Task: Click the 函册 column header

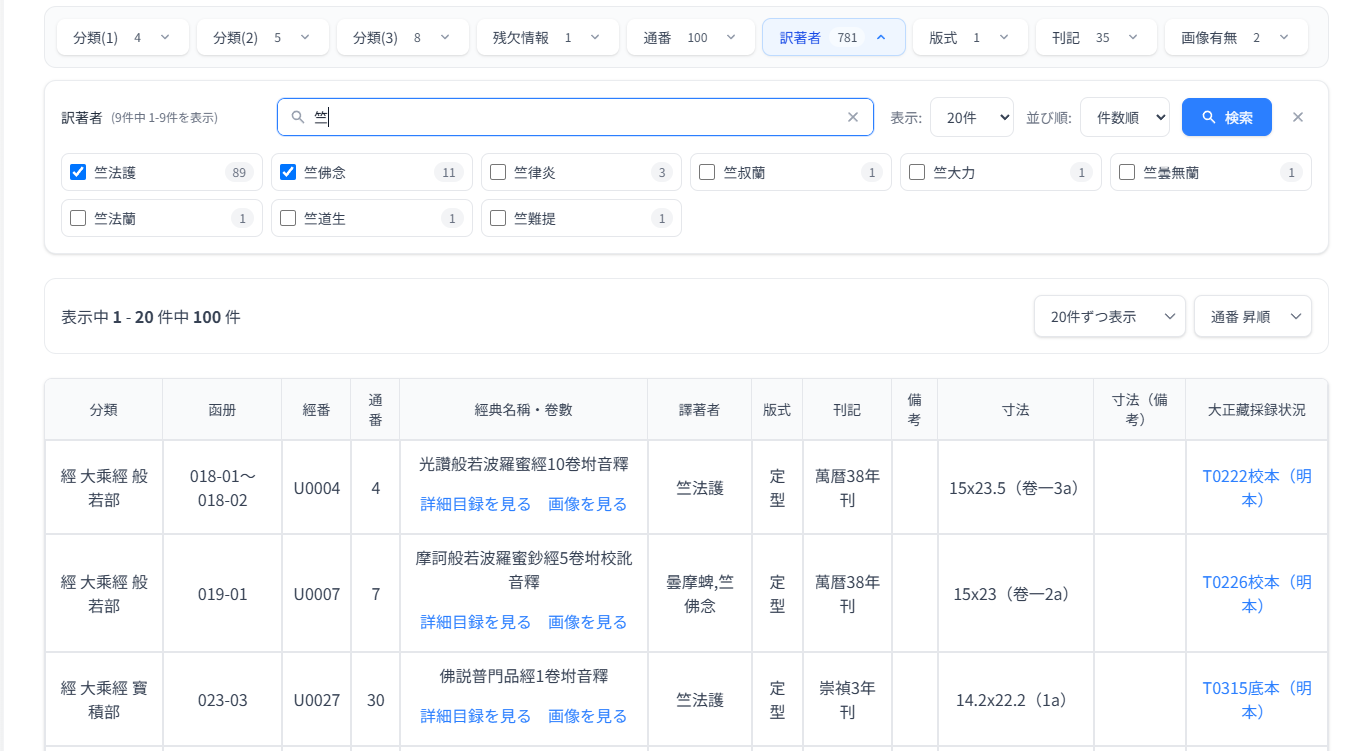Action: (222, 410)
